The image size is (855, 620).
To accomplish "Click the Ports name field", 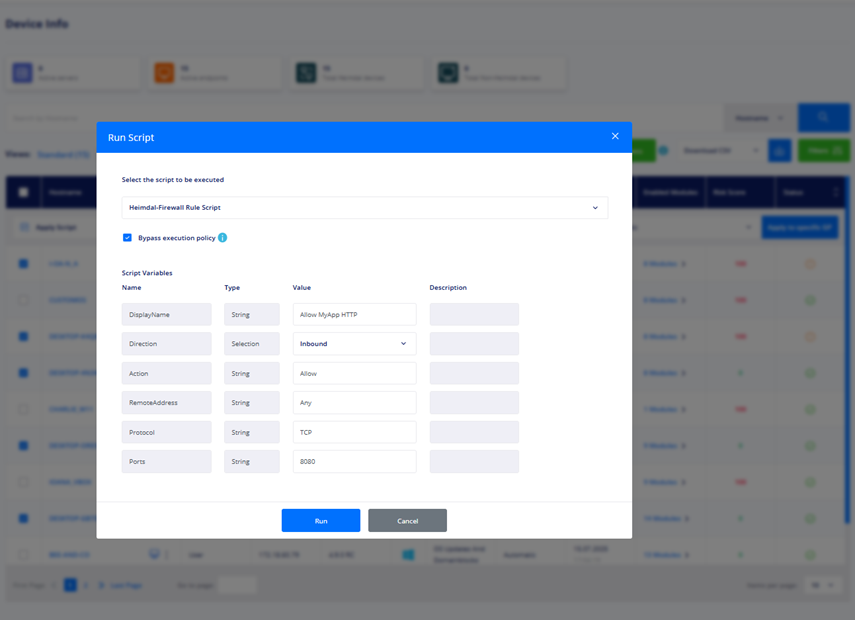I will coord(166,461).
